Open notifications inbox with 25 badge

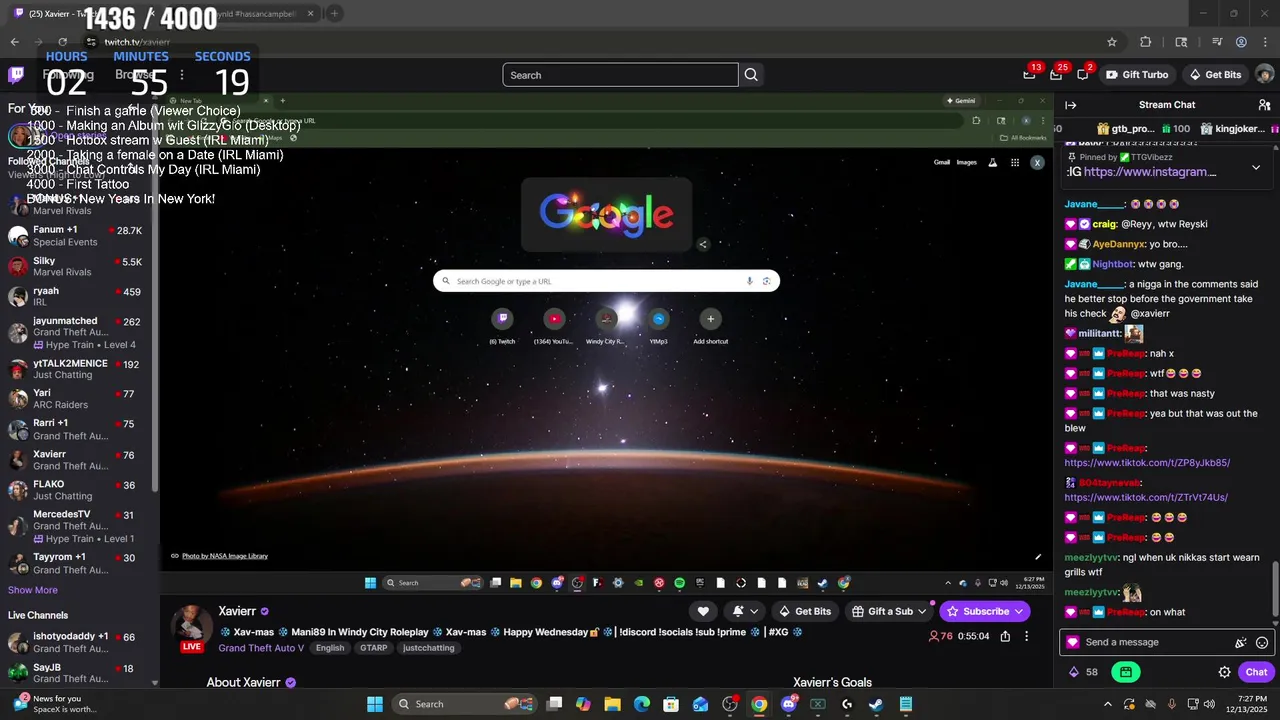[1056, 75]
